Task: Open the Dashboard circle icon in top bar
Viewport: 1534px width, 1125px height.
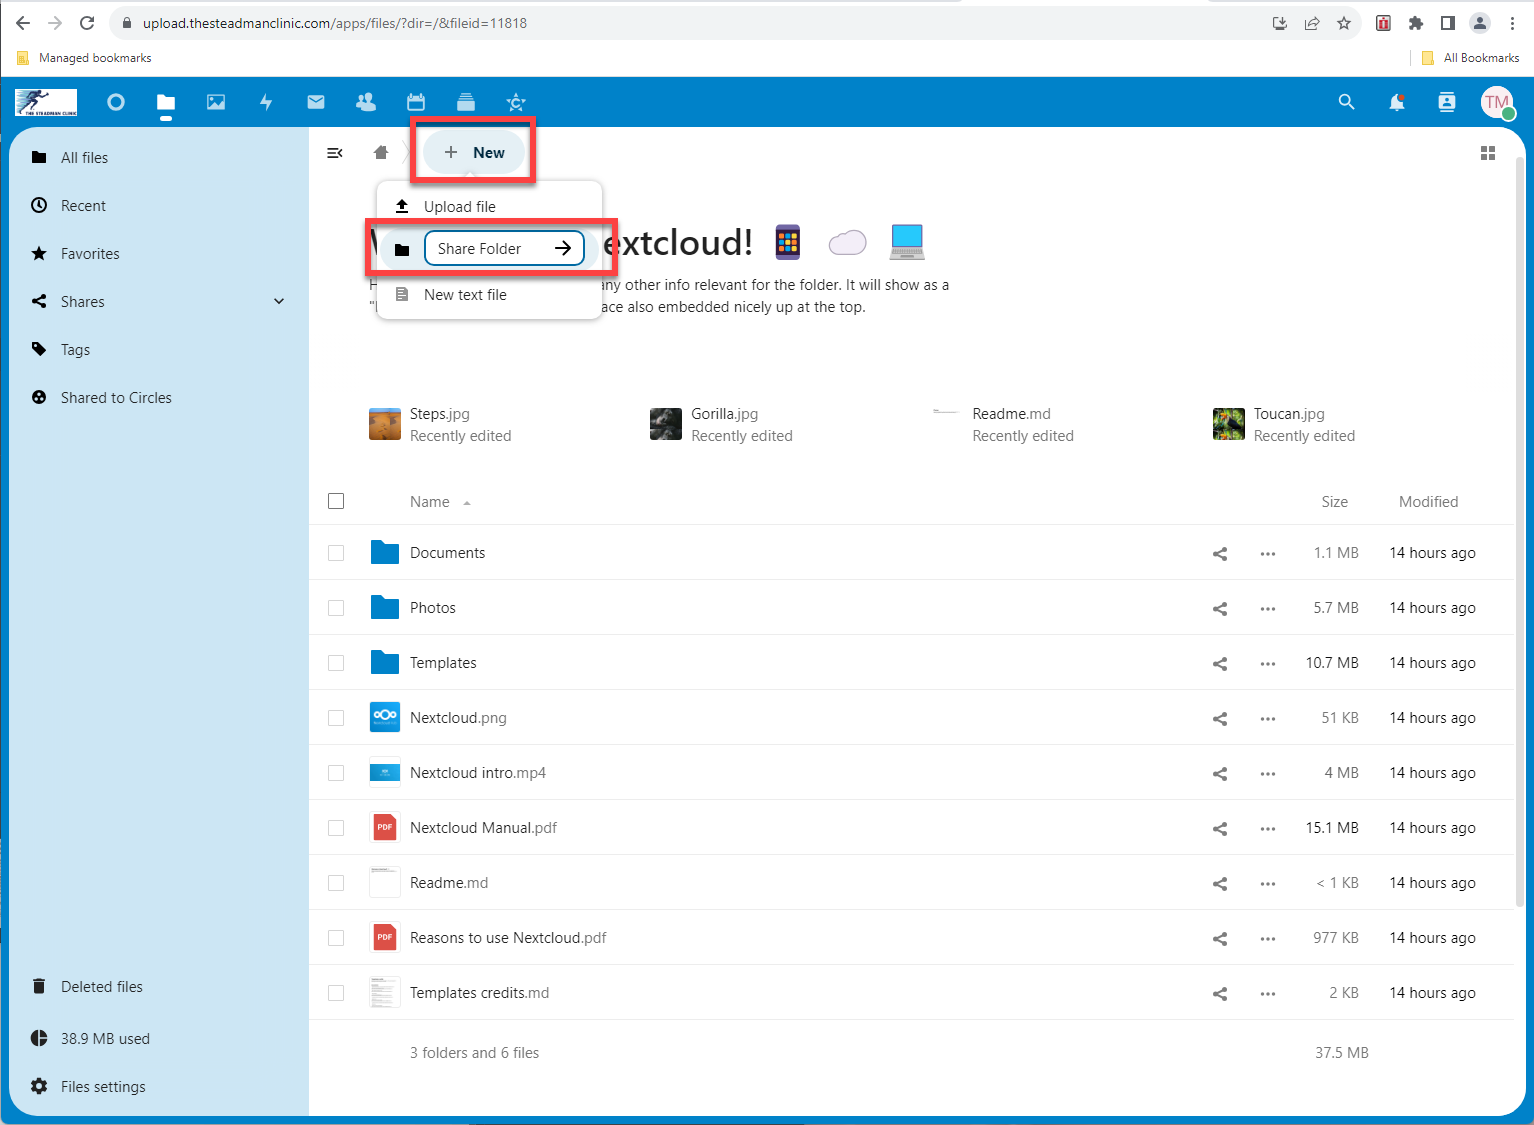Action: [x=116, y=102]
